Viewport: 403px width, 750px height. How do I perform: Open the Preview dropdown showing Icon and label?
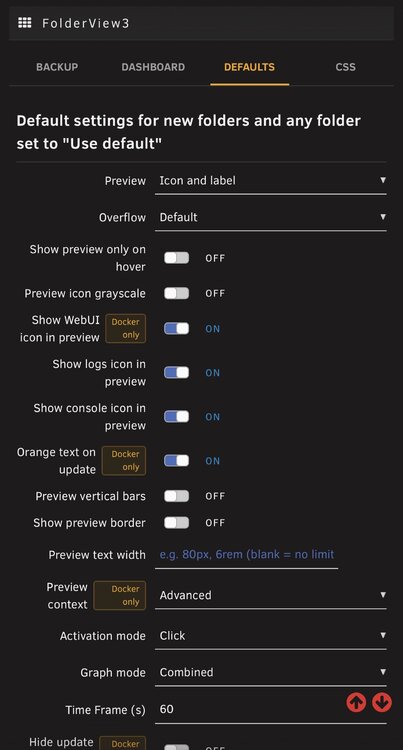[x=271, y=181]
